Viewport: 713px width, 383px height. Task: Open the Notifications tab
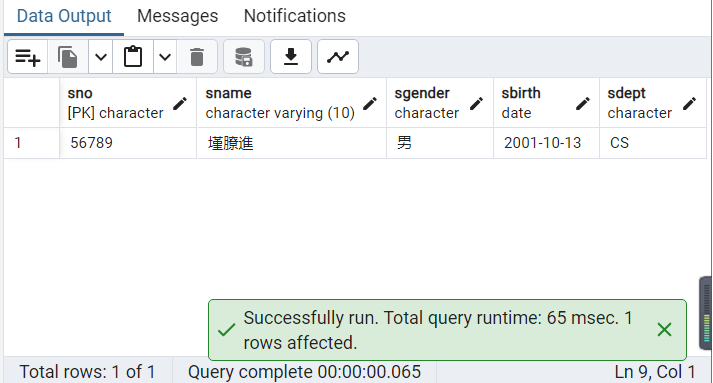(295, 16)
